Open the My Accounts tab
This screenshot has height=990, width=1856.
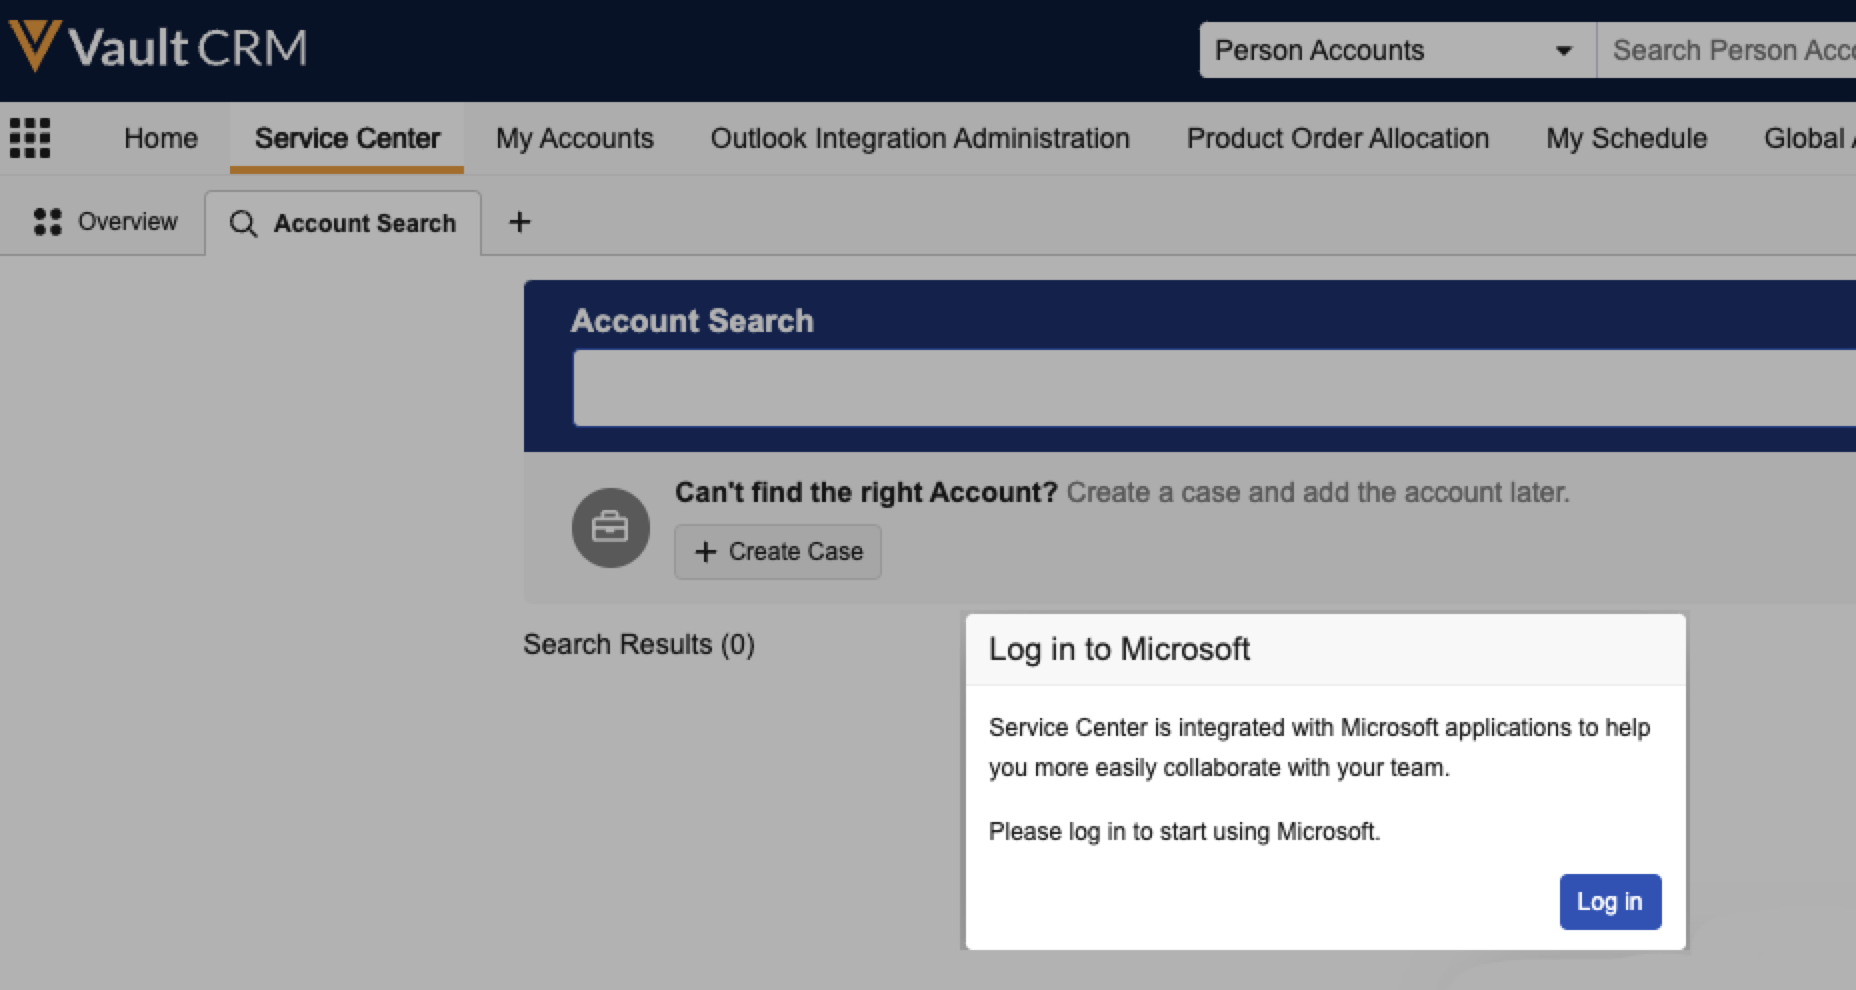click(574, 138)
